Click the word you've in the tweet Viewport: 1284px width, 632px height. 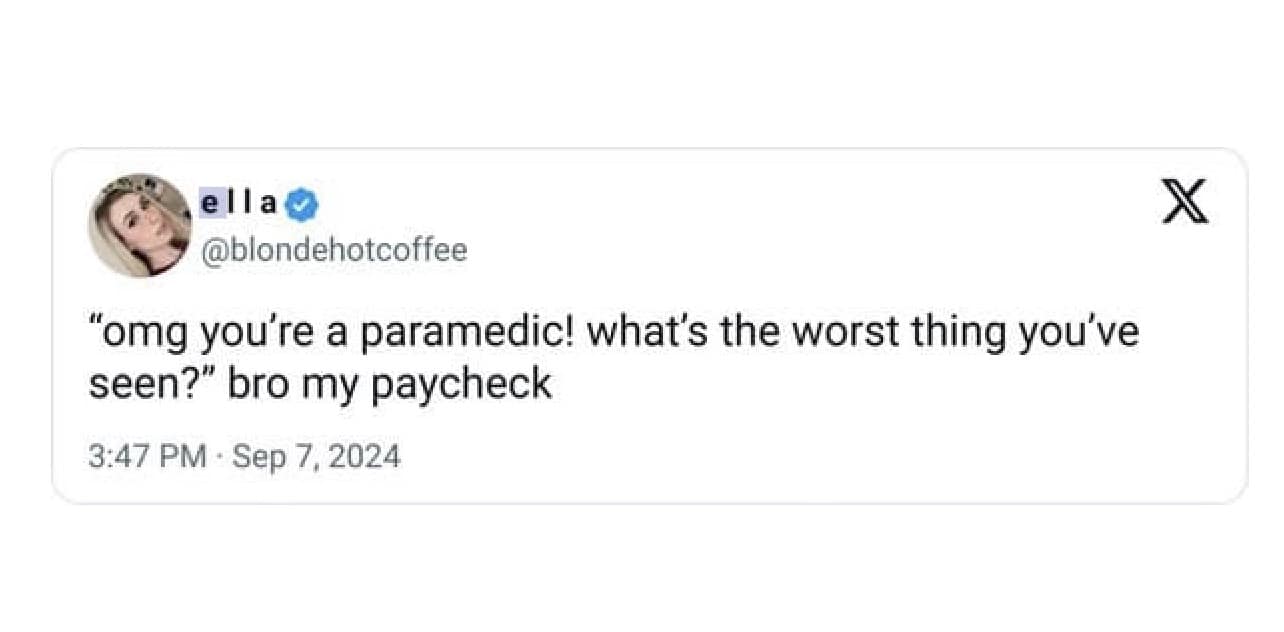coord(1078,335)
